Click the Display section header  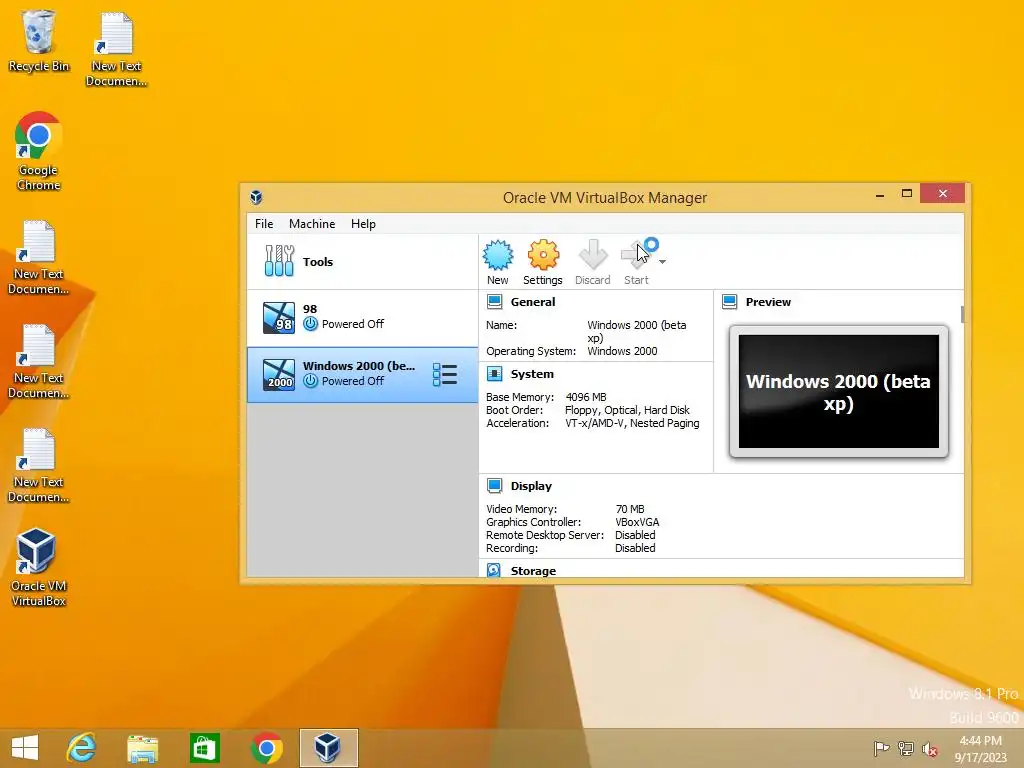tap(531, 486)
